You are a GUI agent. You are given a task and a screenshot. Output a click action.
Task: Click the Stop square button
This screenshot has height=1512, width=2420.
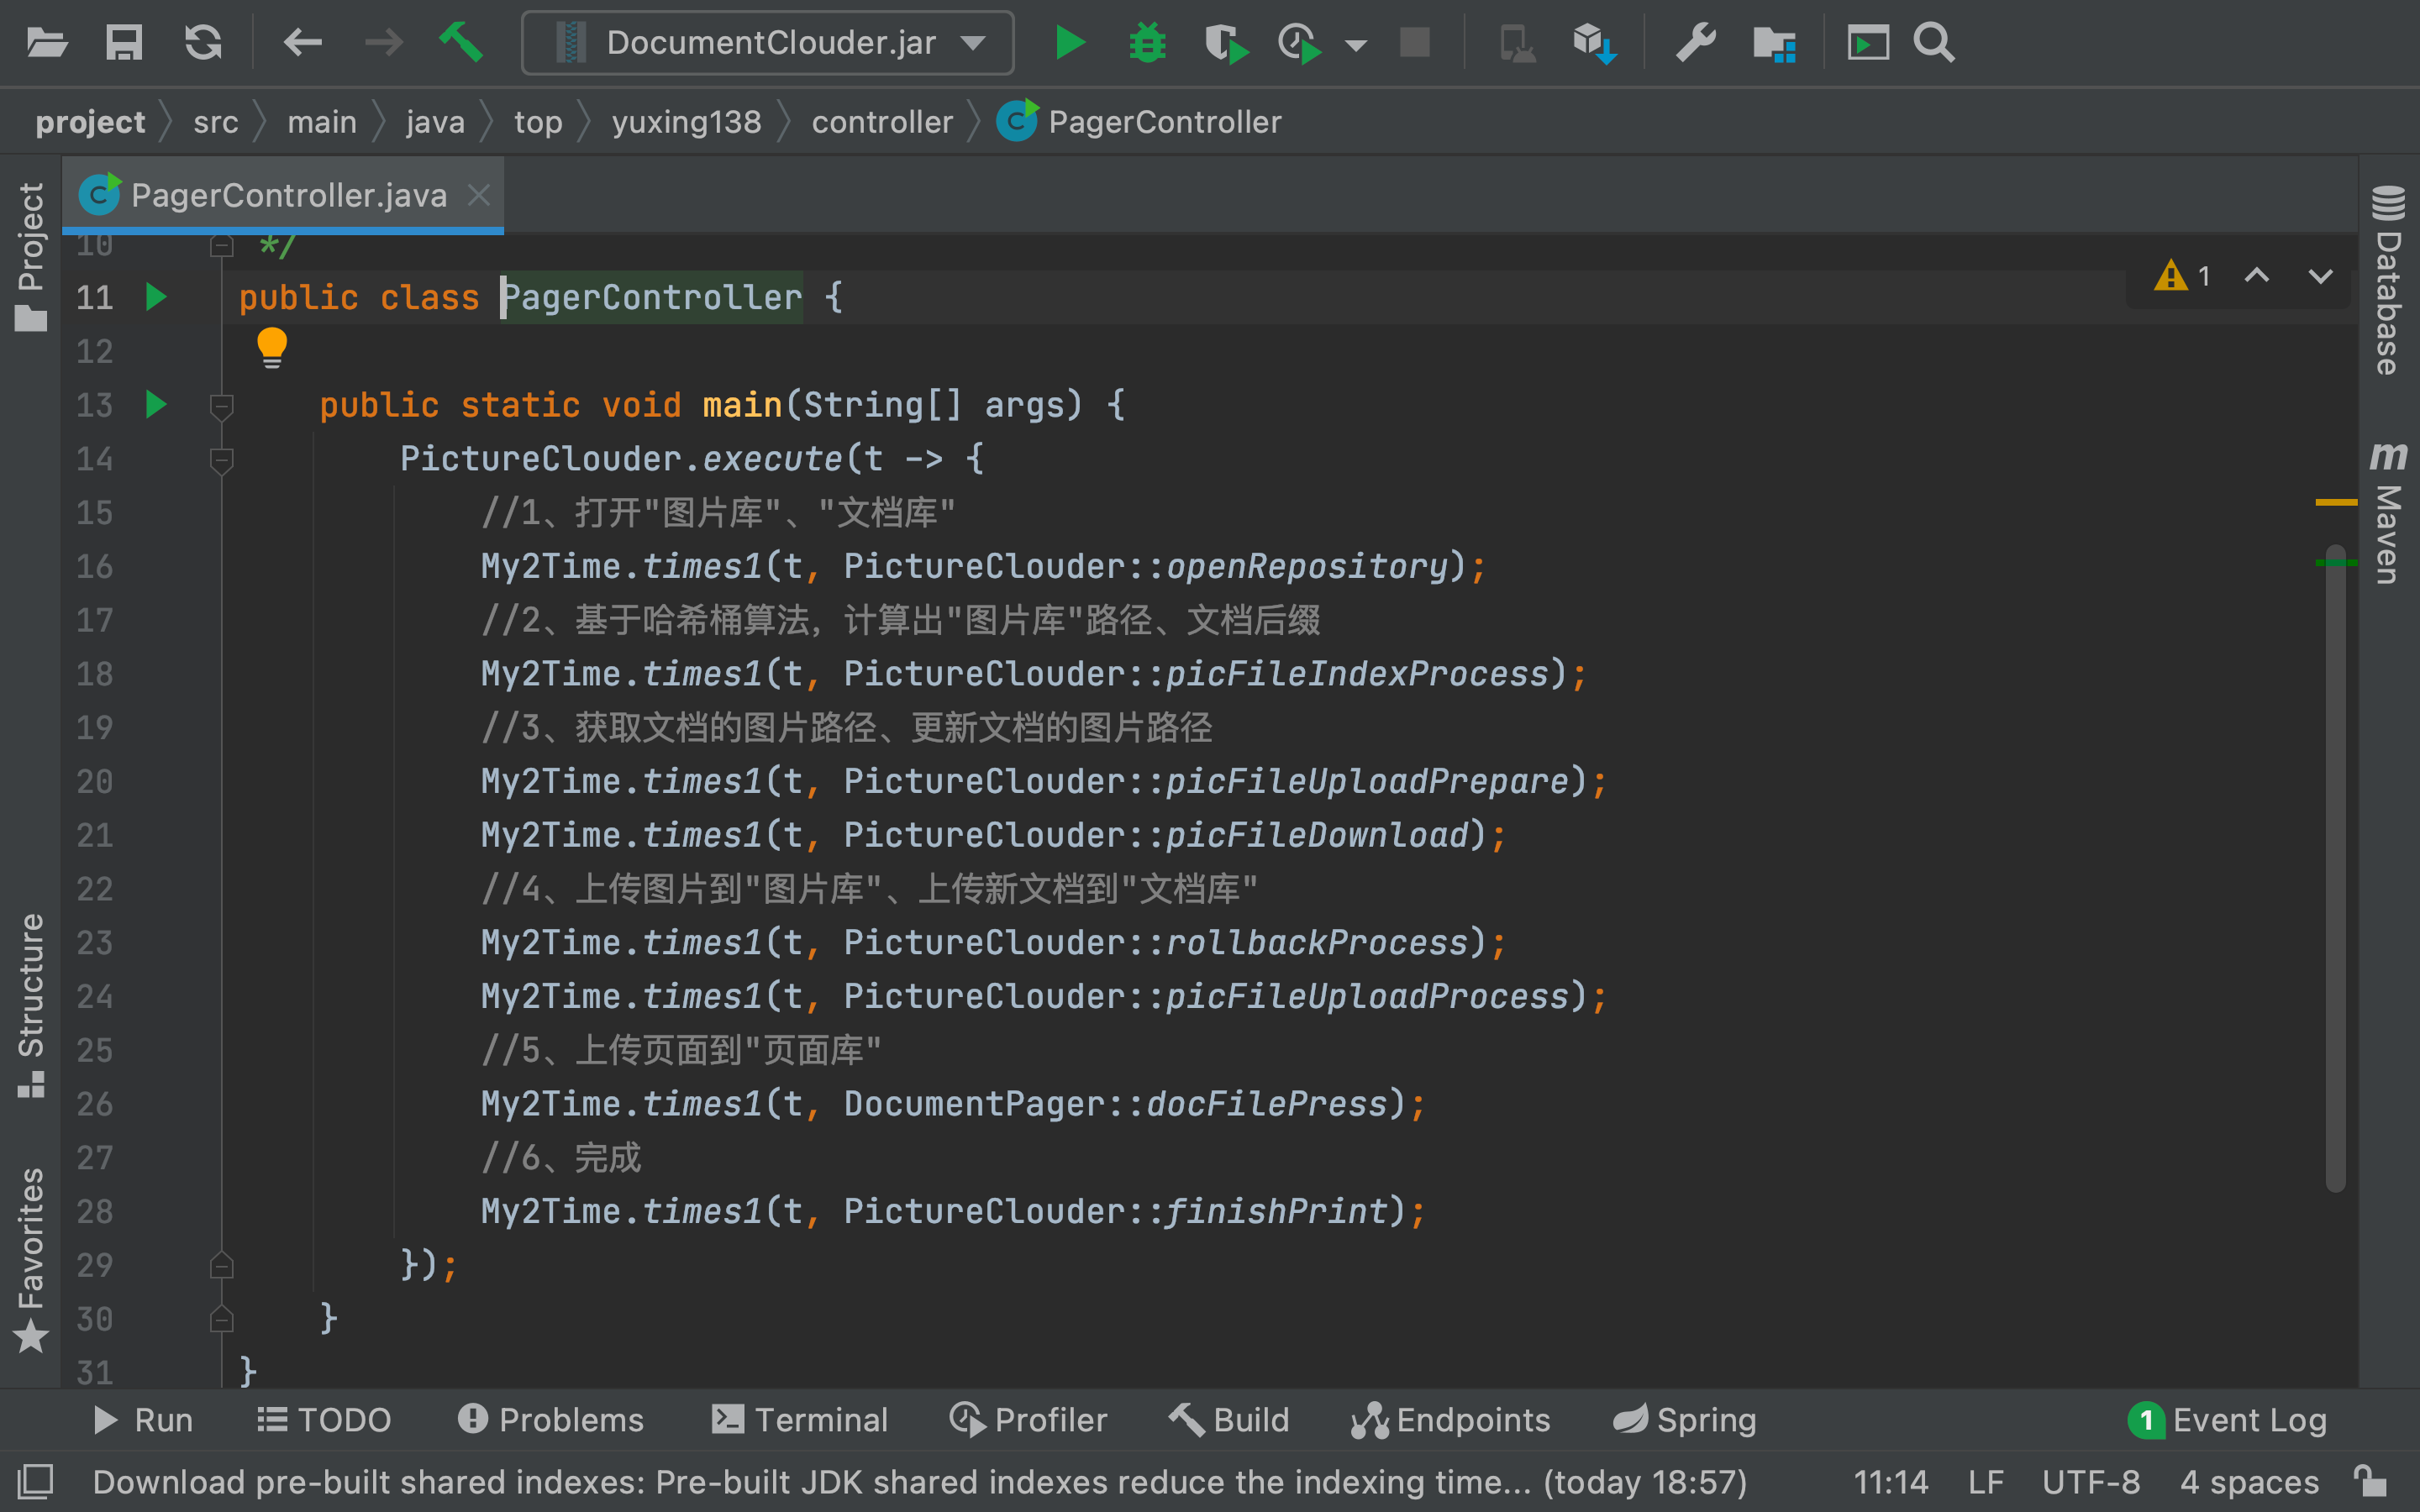pyautogui.click(x=1414, y=43)
